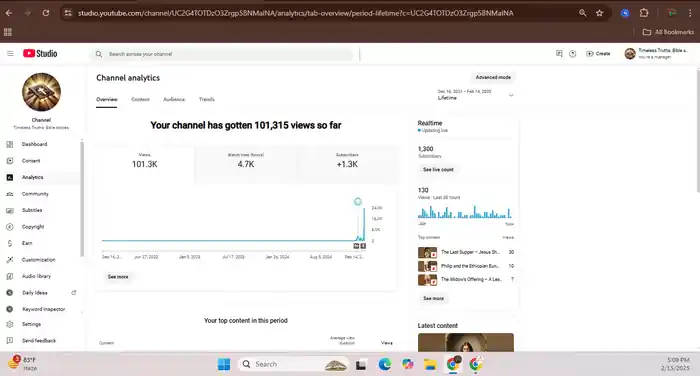
Task: Bookmark page with star icon
Action: pyautogui.click(x=600, y=13)
